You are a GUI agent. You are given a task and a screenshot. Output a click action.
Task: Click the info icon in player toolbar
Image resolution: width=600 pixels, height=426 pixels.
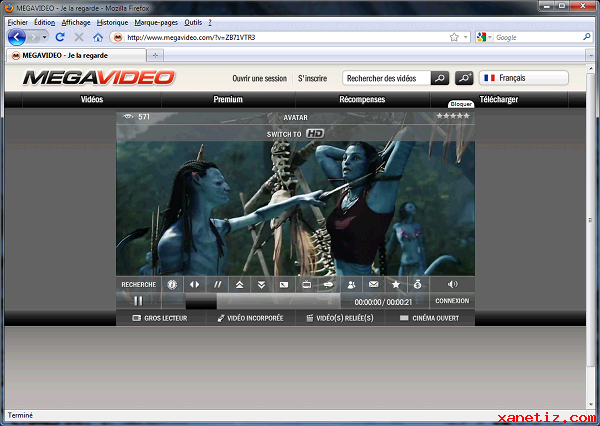[172, 284]
